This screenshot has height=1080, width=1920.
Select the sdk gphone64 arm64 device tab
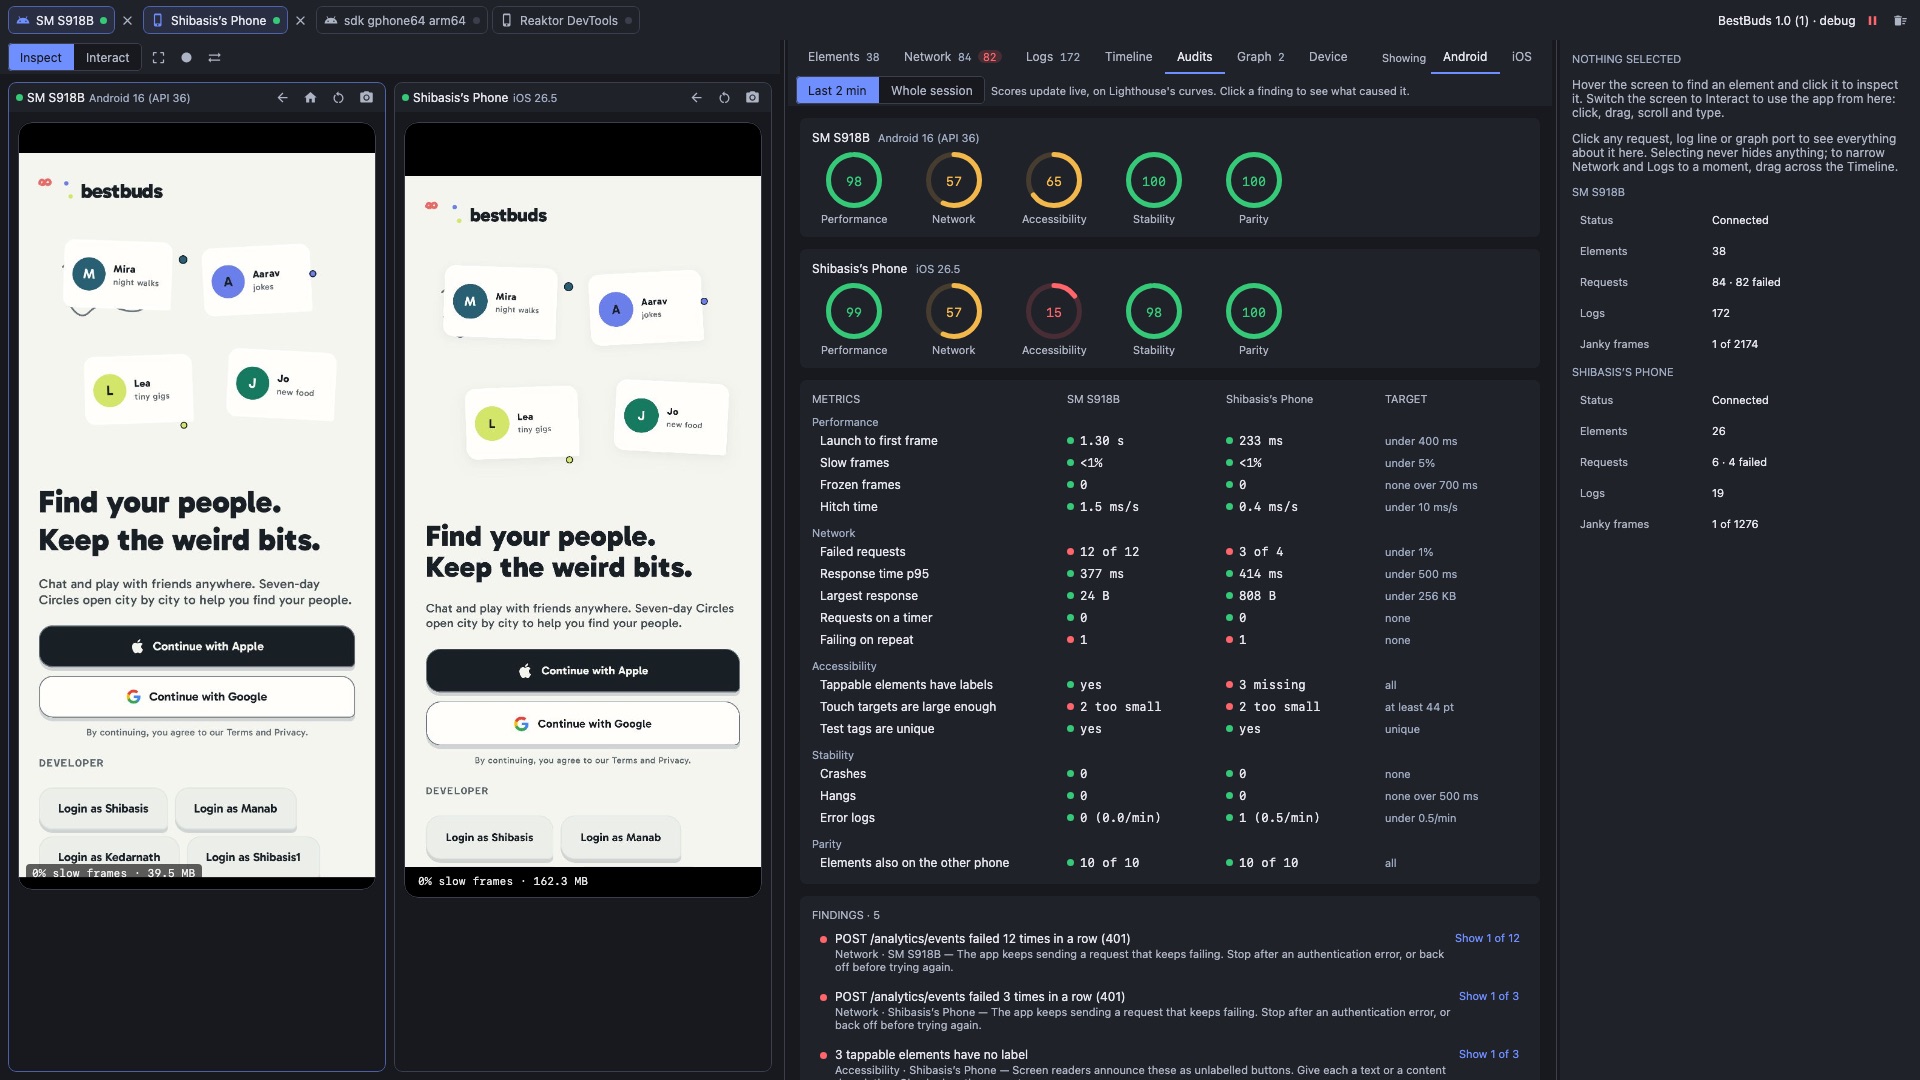tap(402, 20)
